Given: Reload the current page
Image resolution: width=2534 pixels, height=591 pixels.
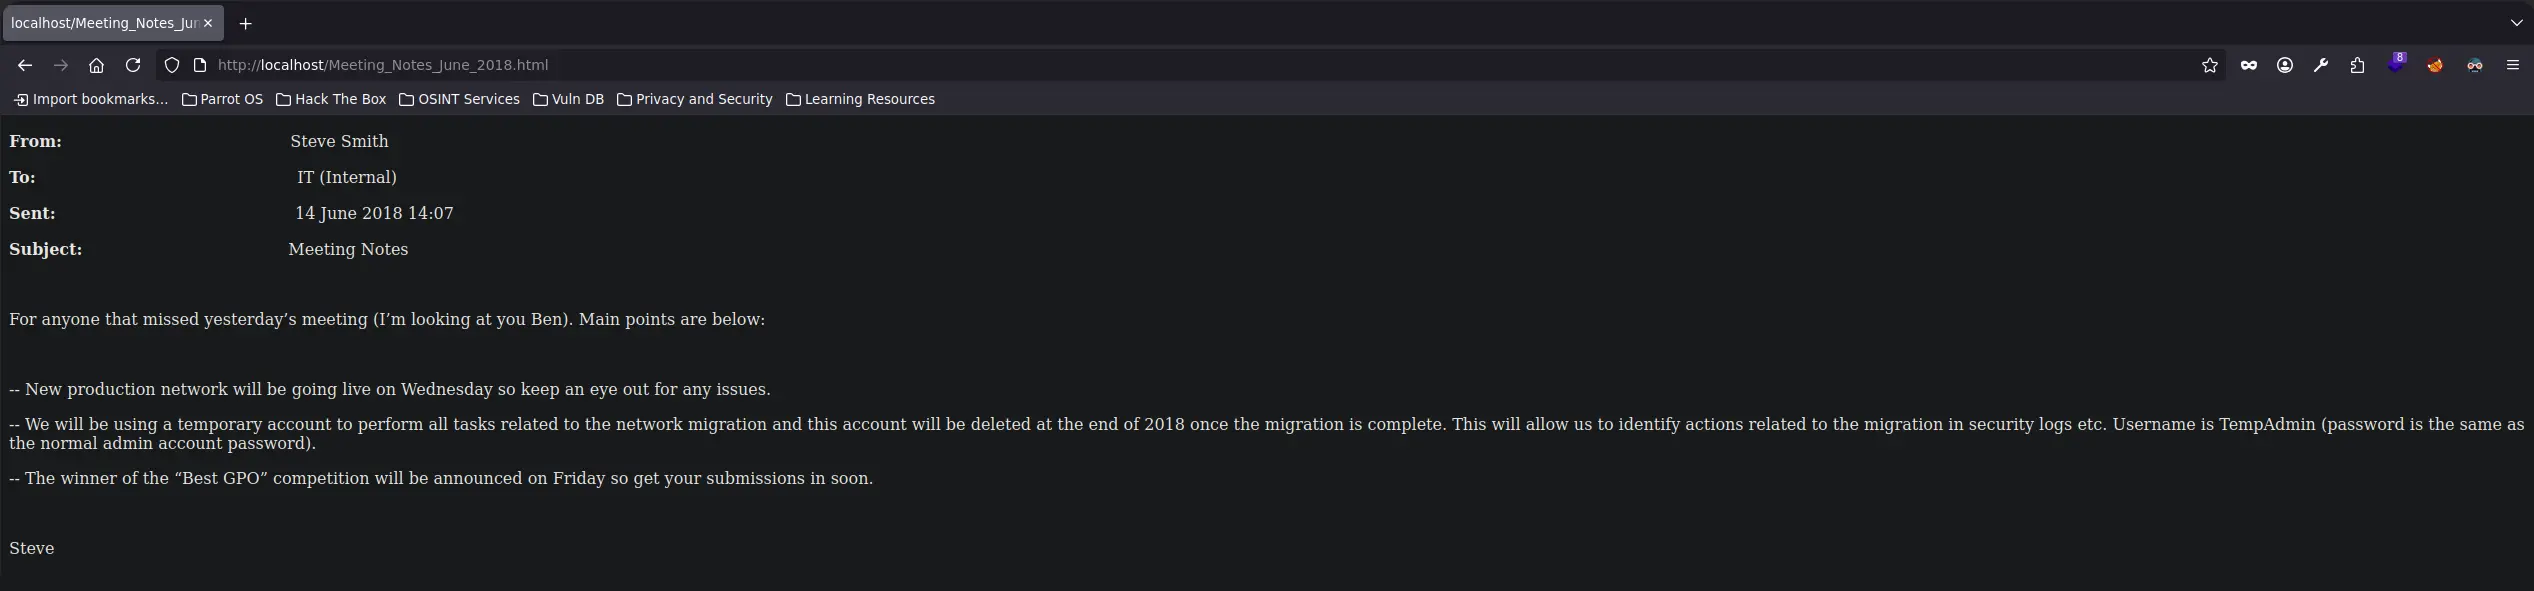Looking at the screenshot, I should click(133, 65).
